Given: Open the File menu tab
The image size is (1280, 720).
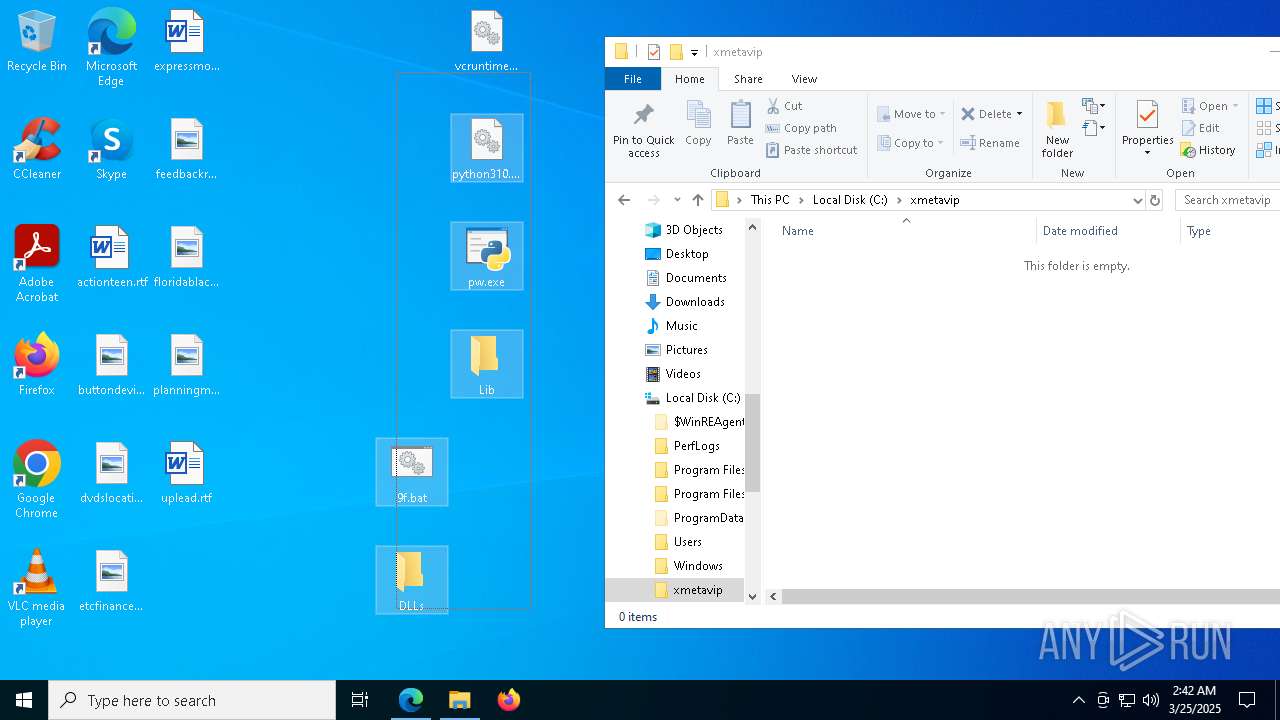Looking at the screenshot, I should point(633,79).
